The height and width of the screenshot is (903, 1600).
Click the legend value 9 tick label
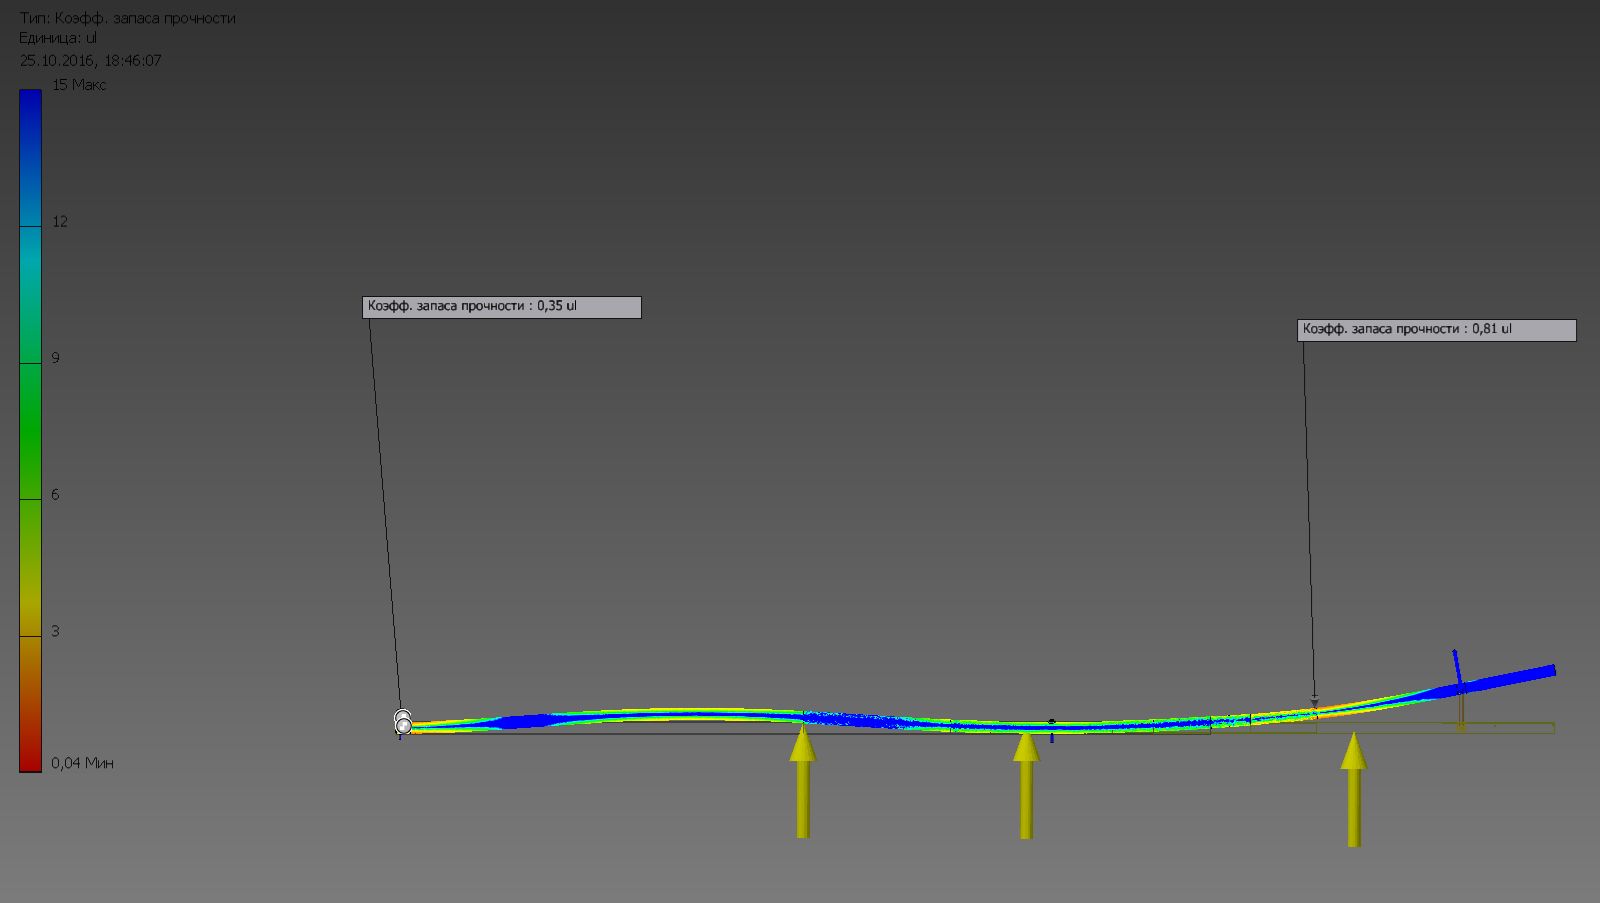tap(56, 358)
